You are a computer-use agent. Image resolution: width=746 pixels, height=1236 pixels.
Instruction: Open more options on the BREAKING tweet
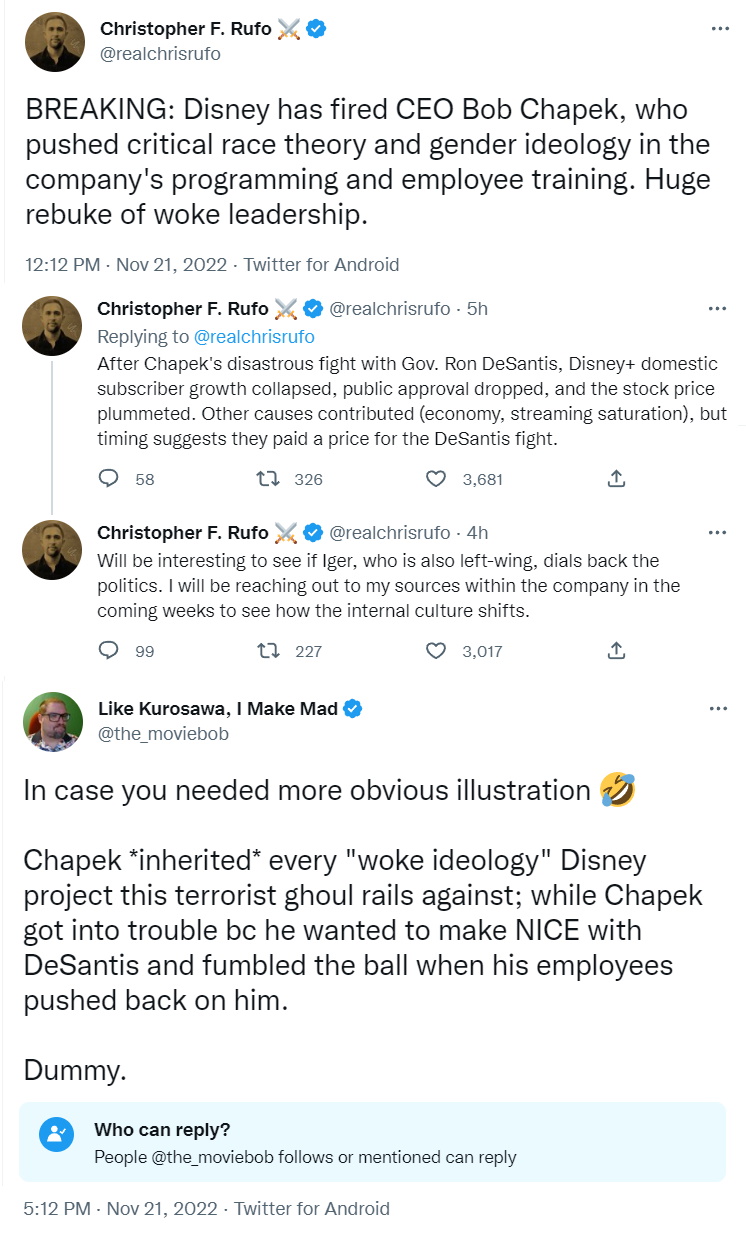(x=719, y=29)
